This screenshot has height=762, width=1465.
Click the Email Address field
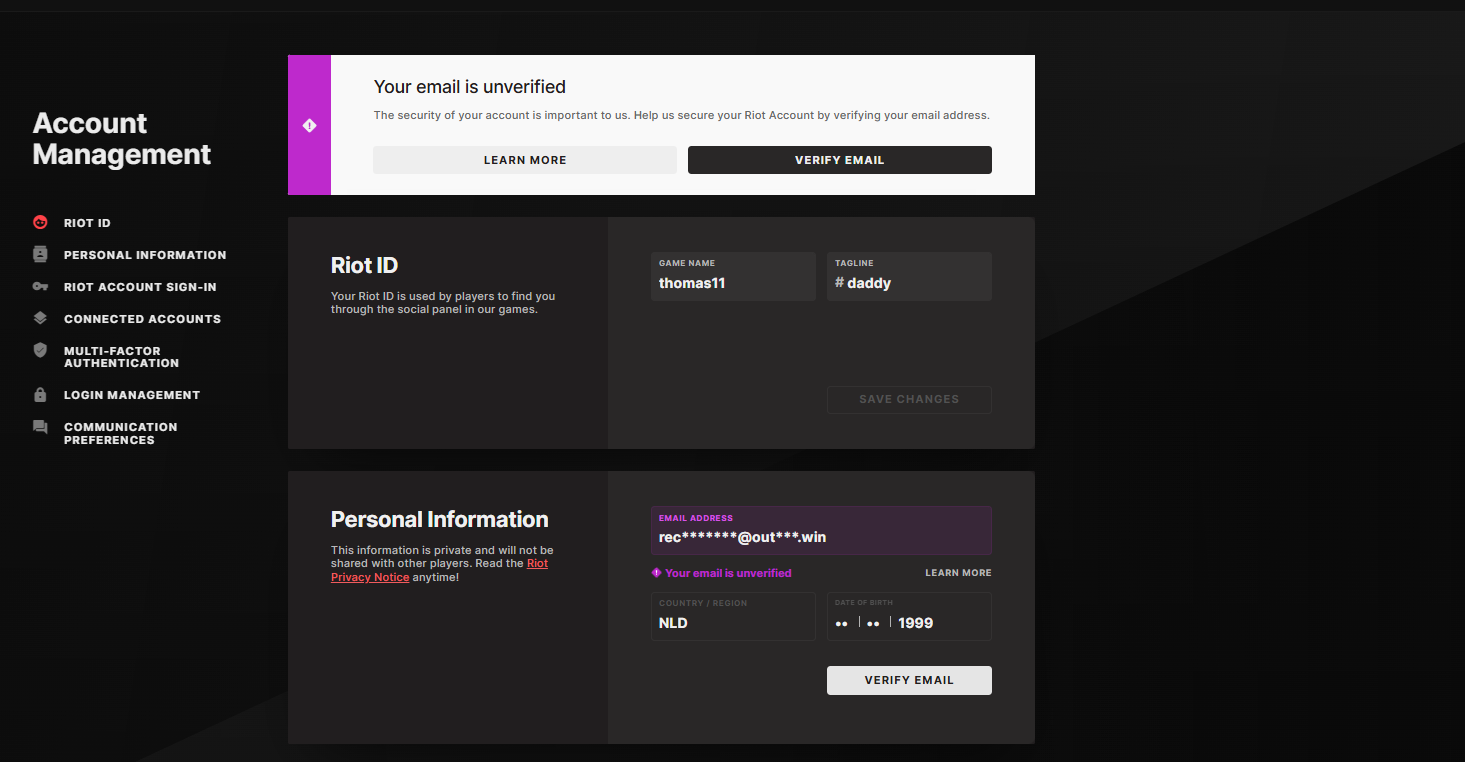(x=821, y=530)
